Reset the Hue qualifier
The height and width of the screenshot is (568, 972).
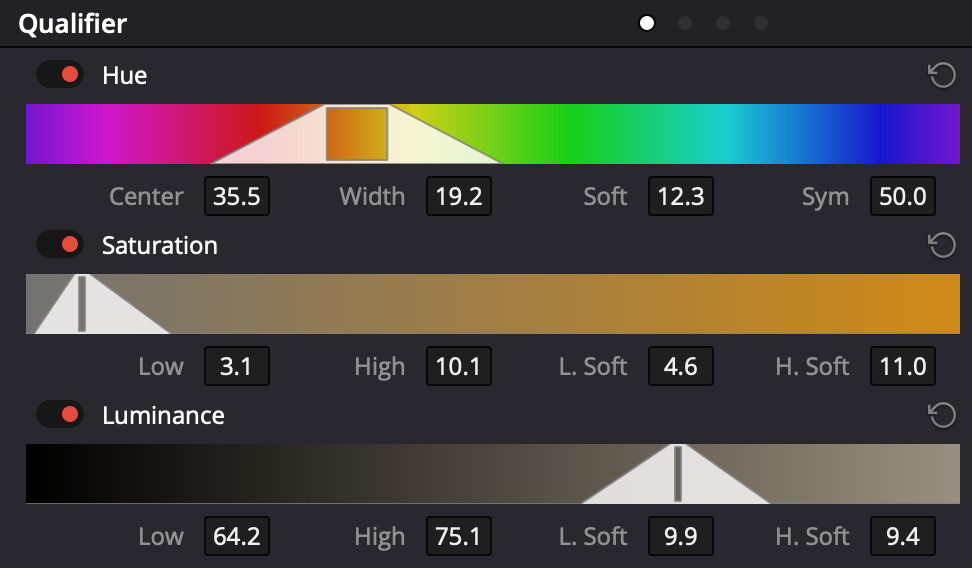pos(942,76)
